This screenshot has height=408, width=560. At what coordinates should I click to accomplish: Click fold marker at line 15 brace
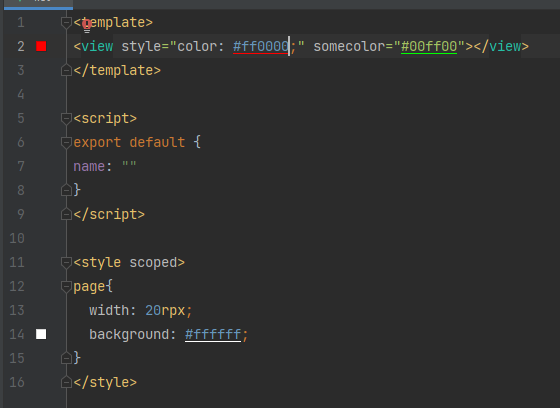(x=66, y=358)
